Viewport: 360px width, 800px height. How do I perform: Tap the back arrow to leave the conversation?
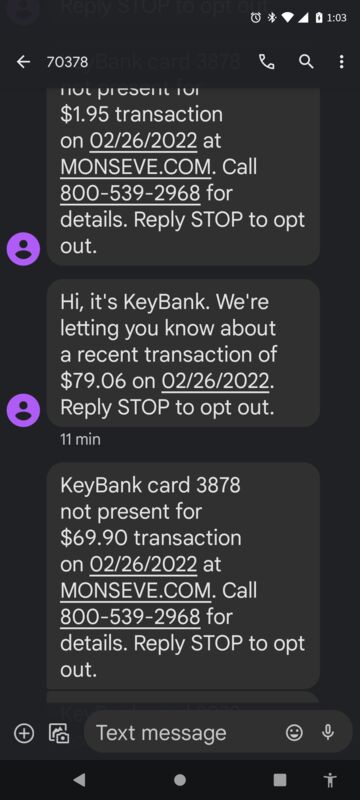click(x=23, y=62)
